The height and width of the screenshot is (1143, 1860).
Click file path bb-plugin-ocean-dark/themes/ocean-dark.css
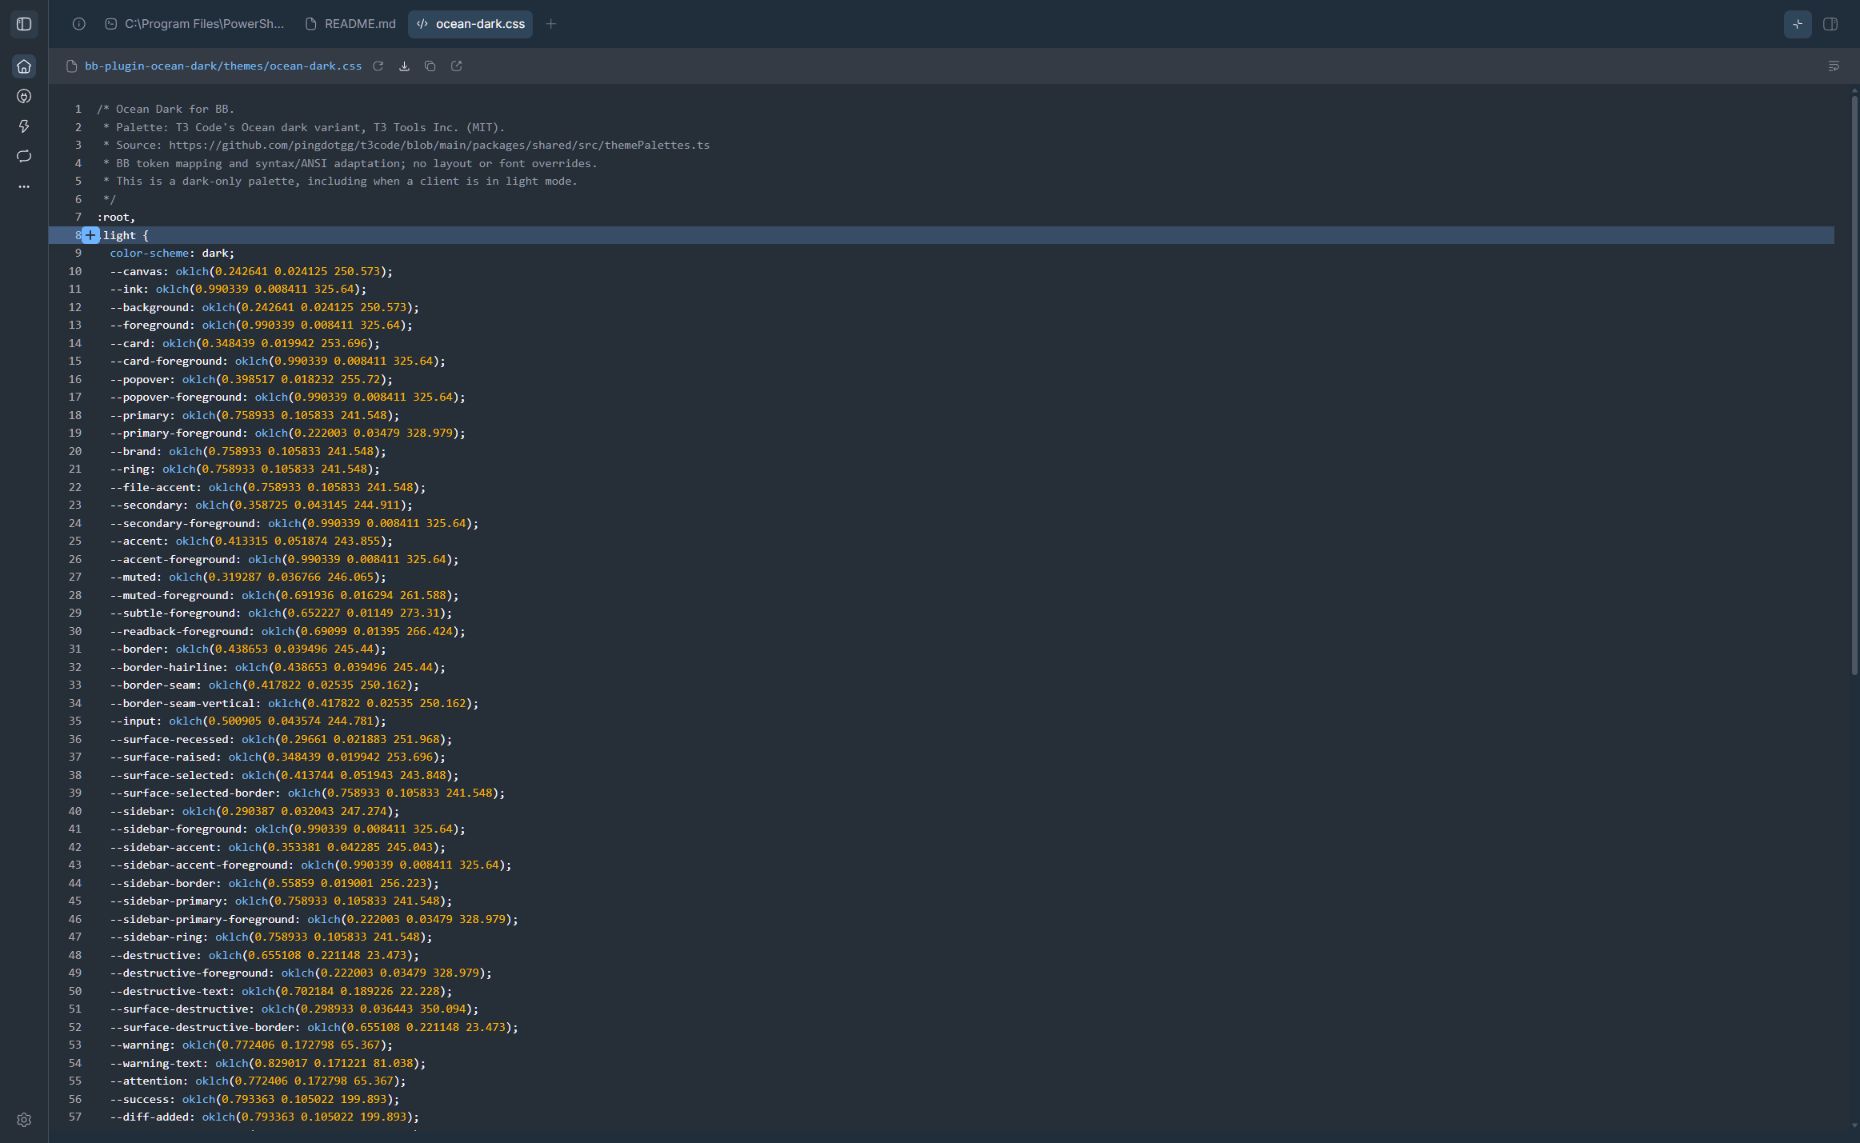[x=223, y=66]
